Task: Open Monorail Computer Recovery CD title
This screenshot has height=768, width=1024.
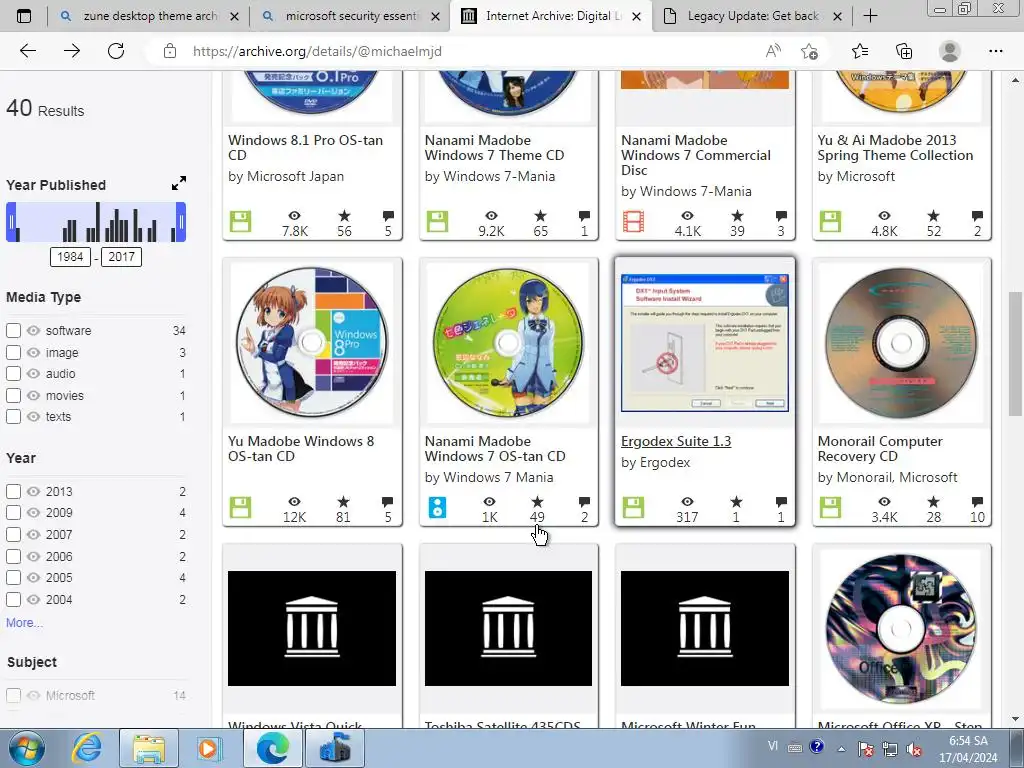Action: pyautogui.click(x=880, y=449)
